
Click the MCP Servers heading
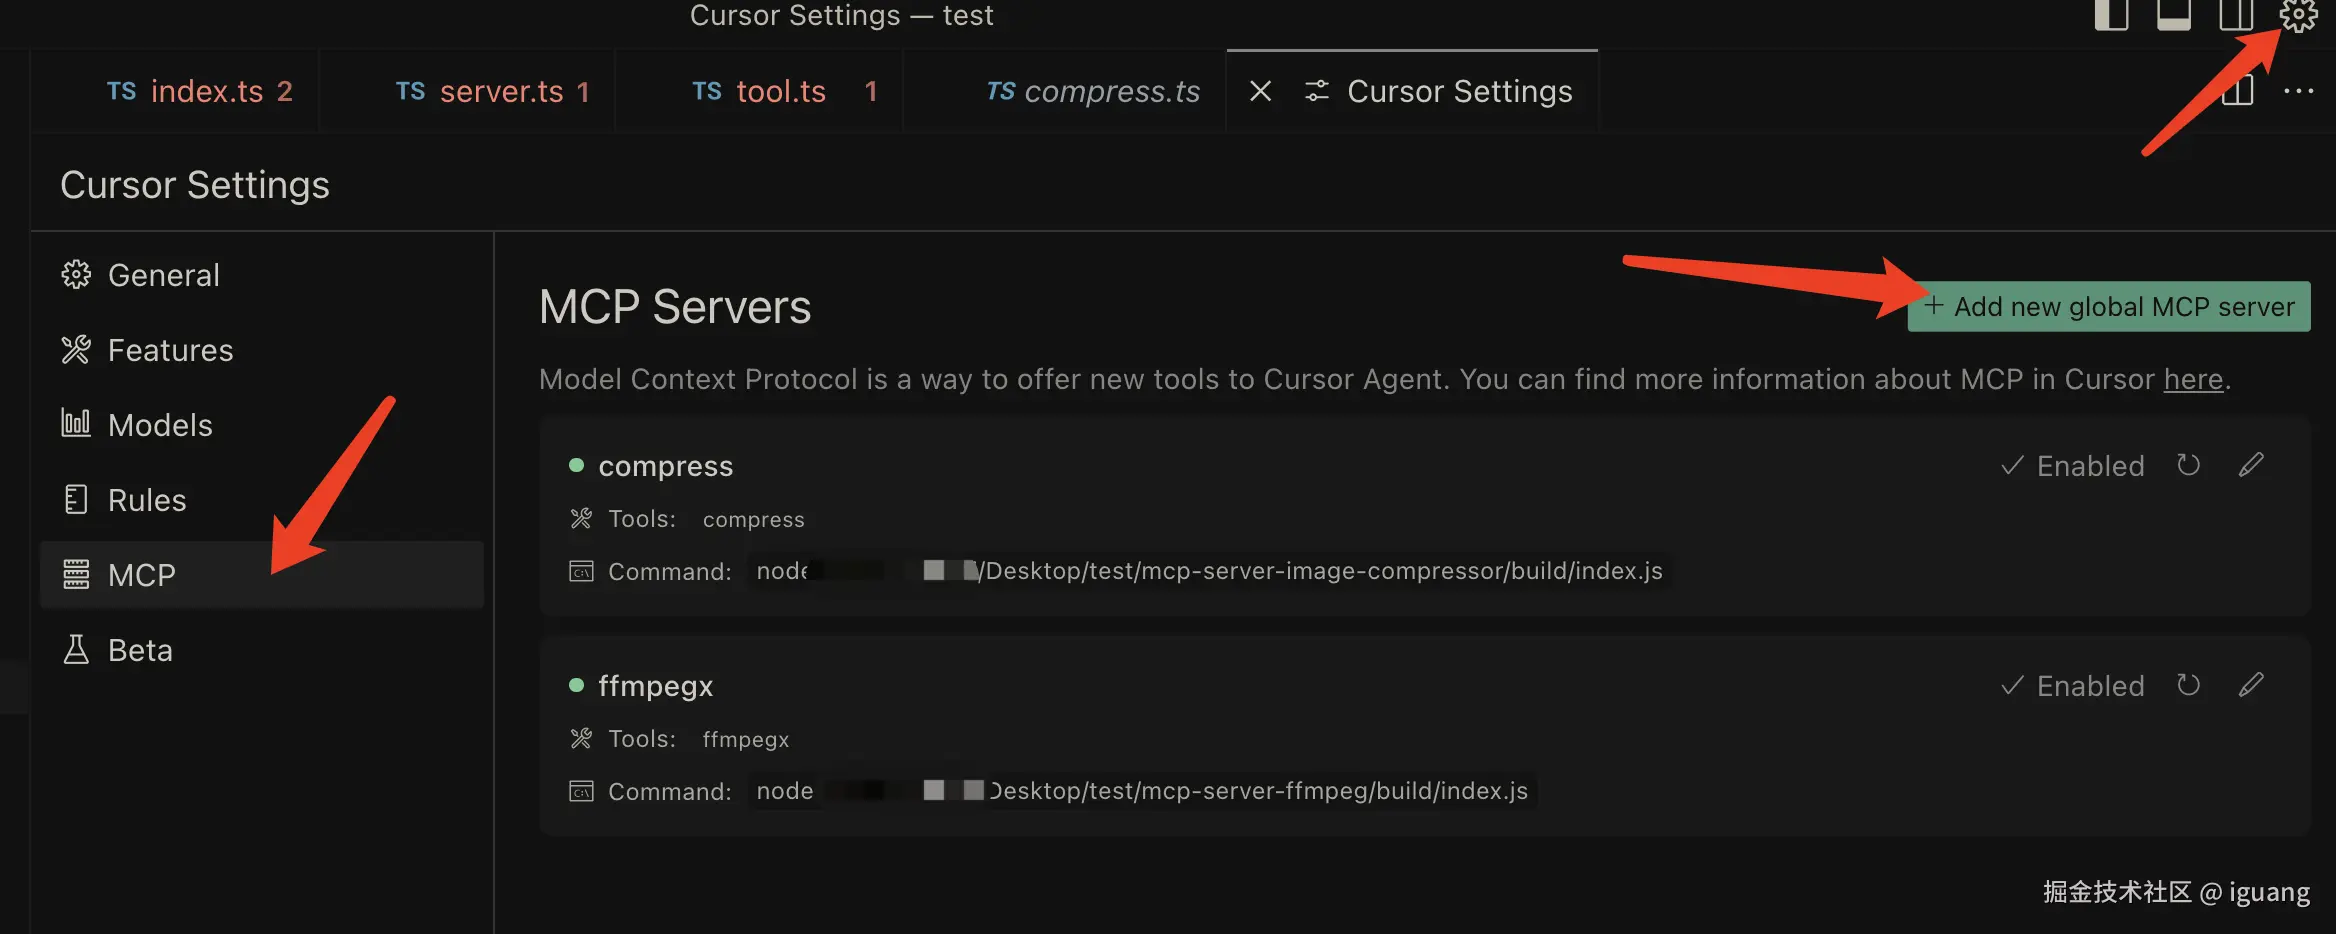(675, 307)
